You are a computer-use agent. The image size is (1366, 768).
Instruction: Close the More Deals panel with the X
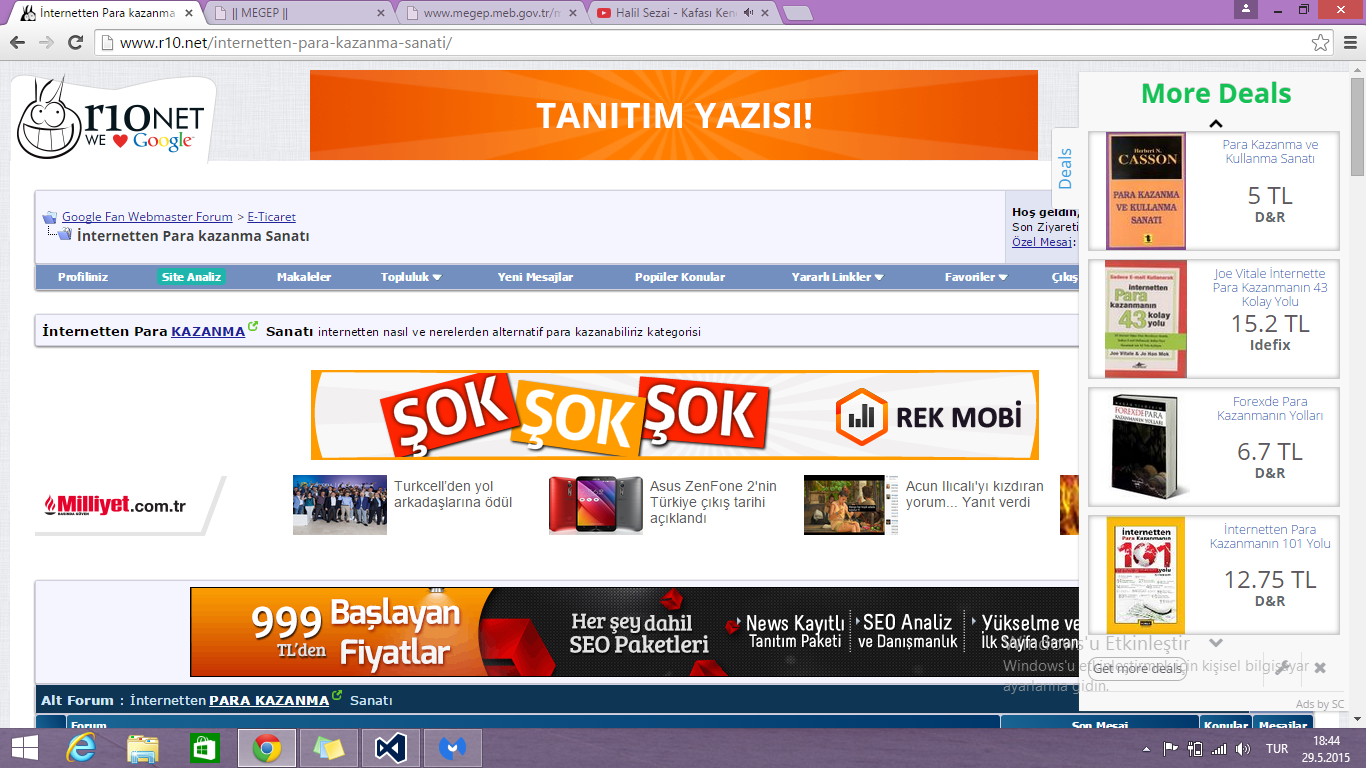[1320, 667]
